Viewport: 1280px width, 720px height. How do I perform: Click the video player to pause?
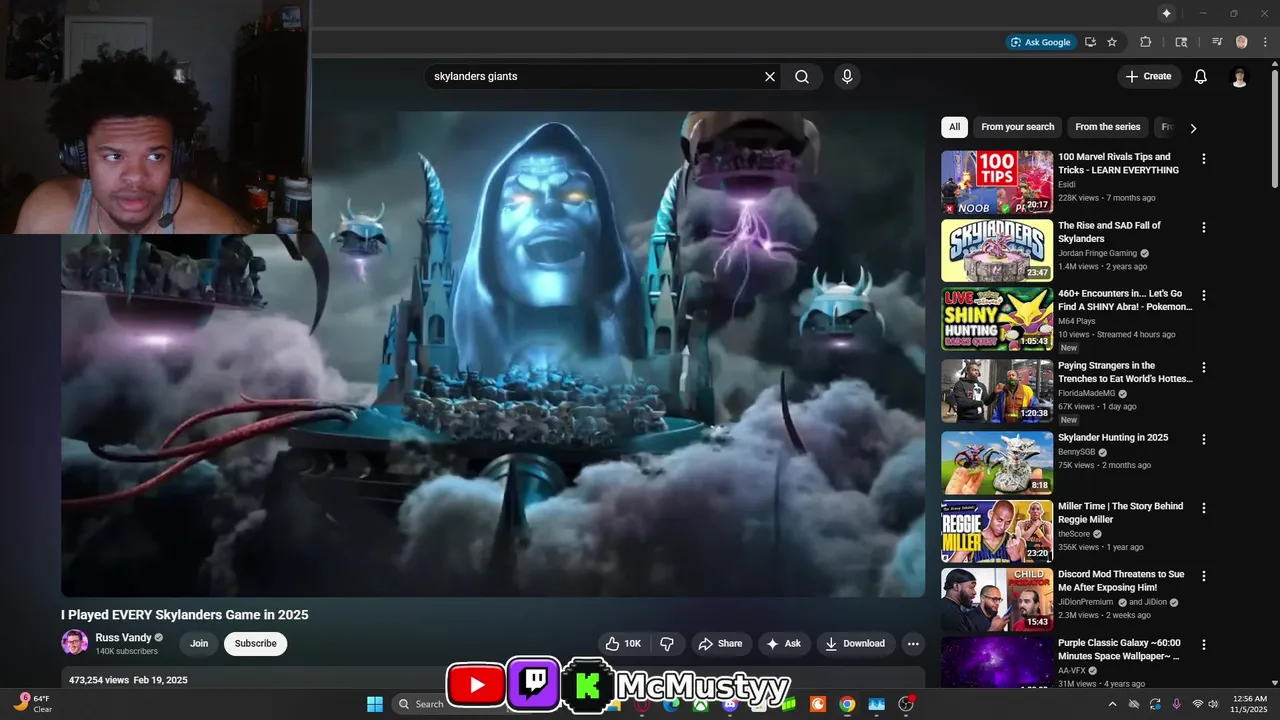pyautogui.click(x=493, y=354)
